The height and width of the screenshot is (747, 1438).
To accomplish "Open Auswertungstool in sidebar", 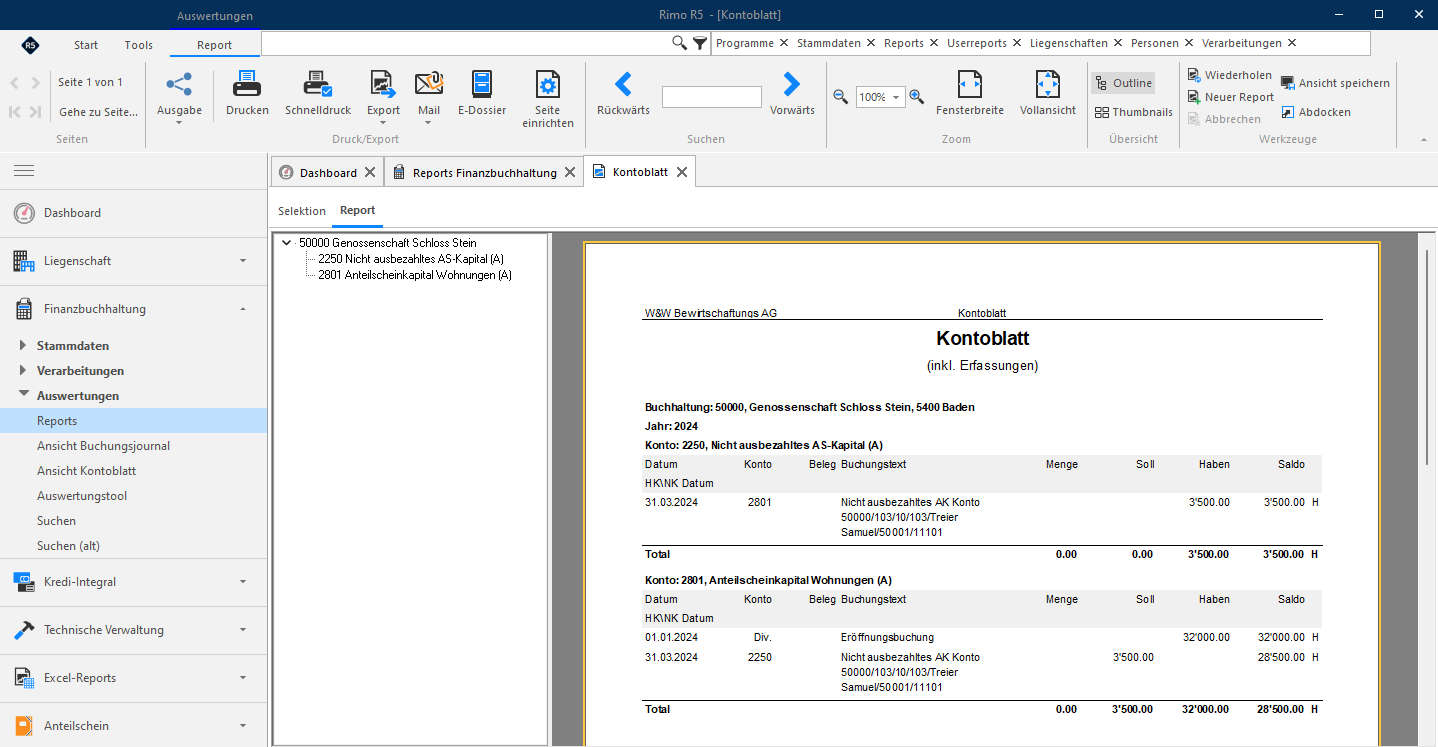I will [x=82, y=496].
